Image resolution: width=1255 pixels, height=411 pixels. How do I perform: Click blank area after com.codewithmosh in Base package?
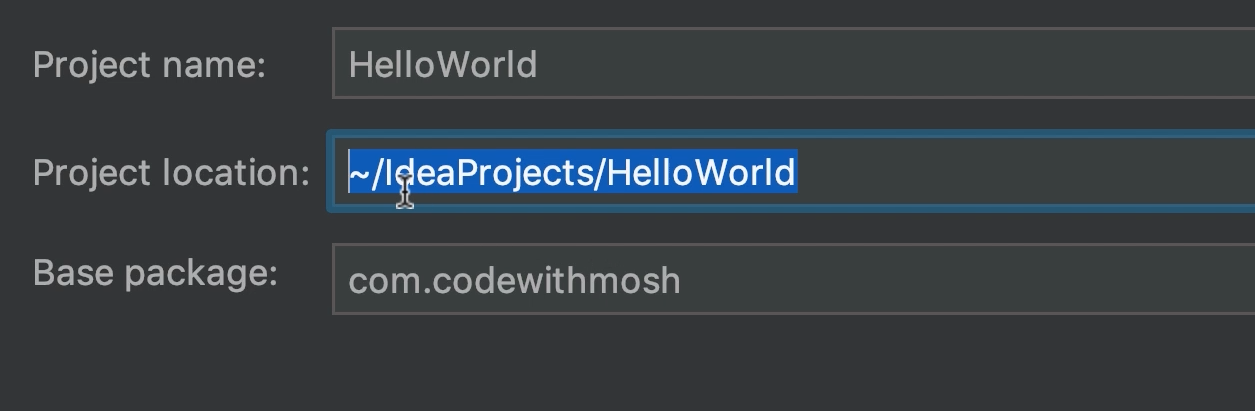[x=950, y=281]
